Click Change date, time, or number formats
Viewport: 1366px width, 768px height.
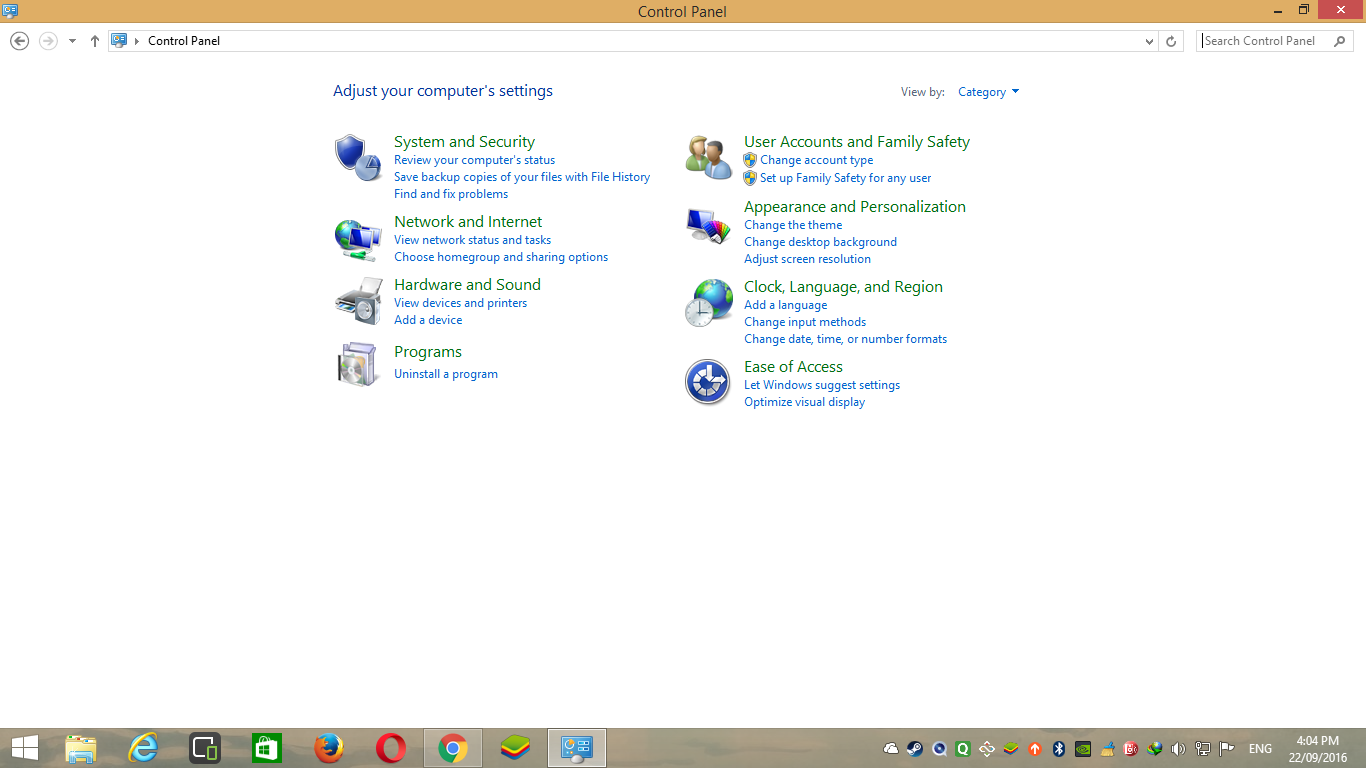(845, 339)
